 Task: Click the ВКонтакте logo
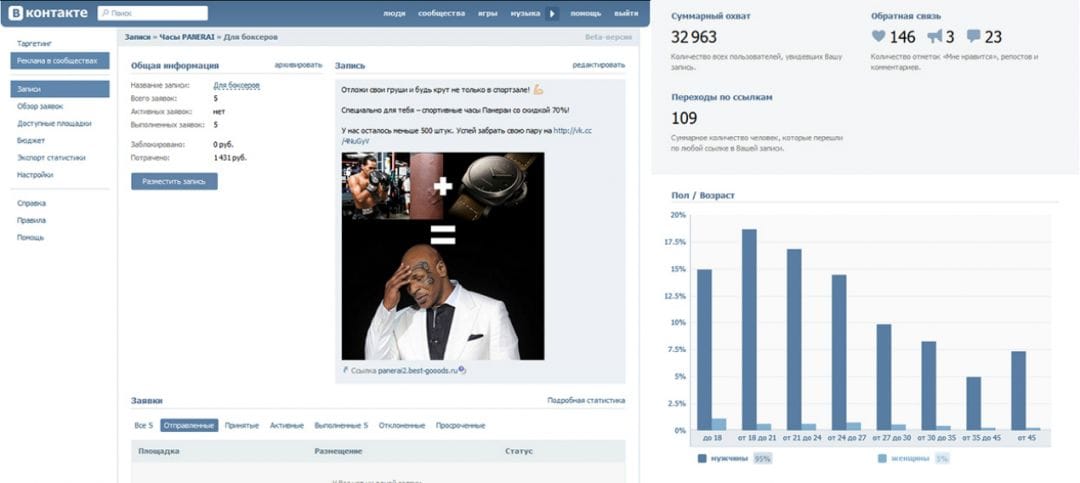[48, 13]
